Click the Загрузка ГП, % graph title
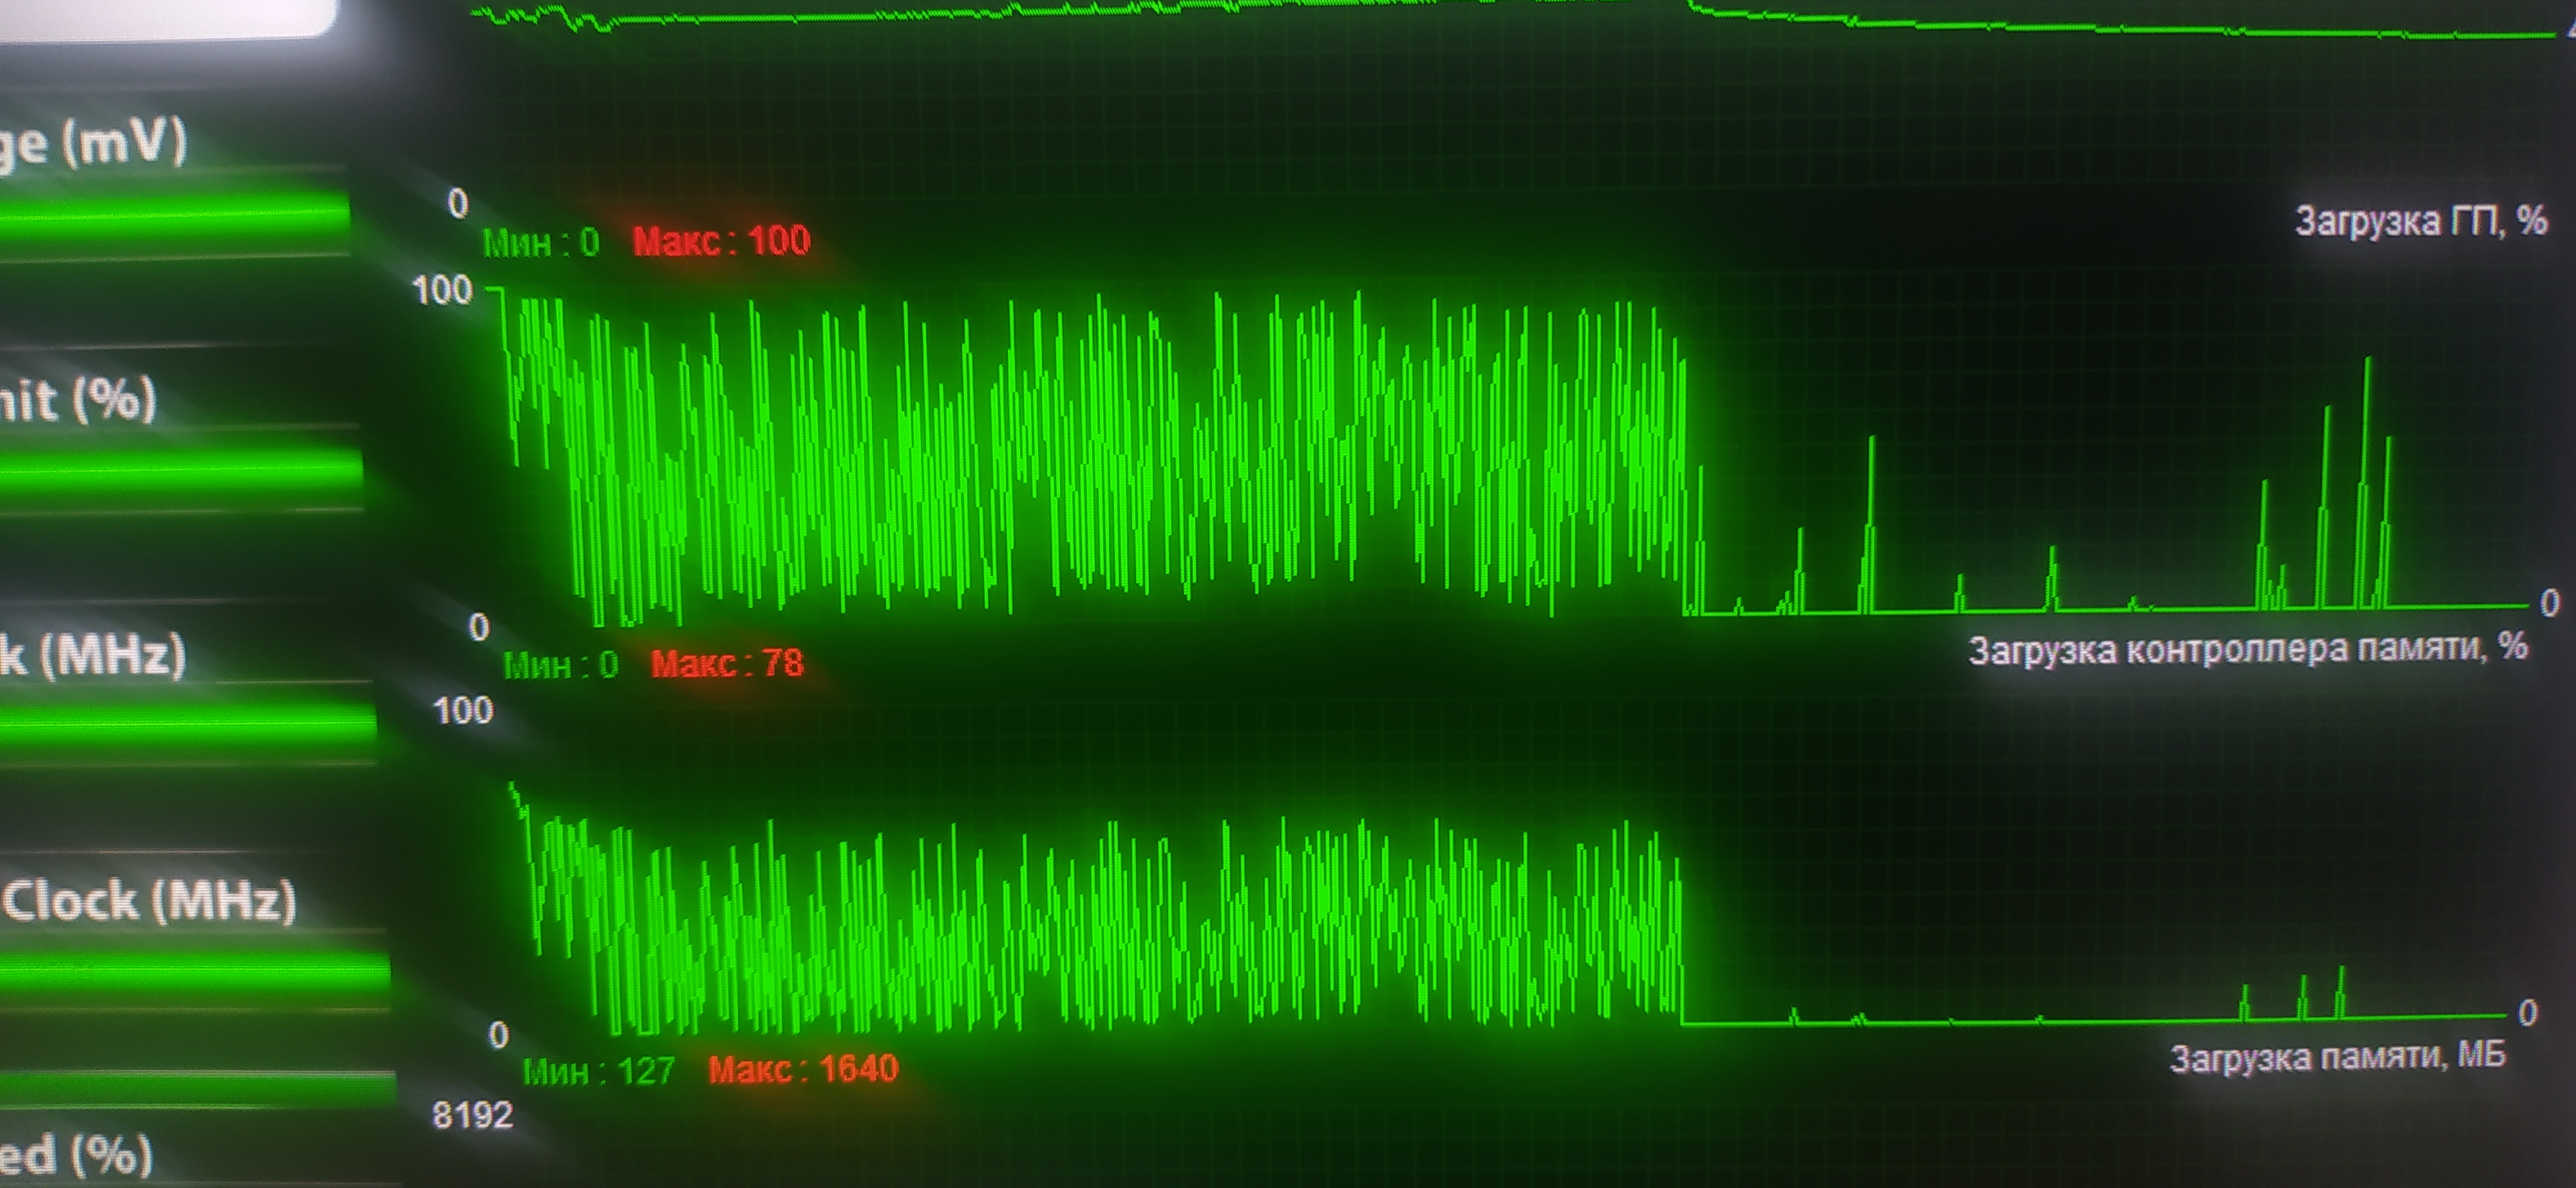This screenshot has height=1188, width=2576. point(2421,221)
